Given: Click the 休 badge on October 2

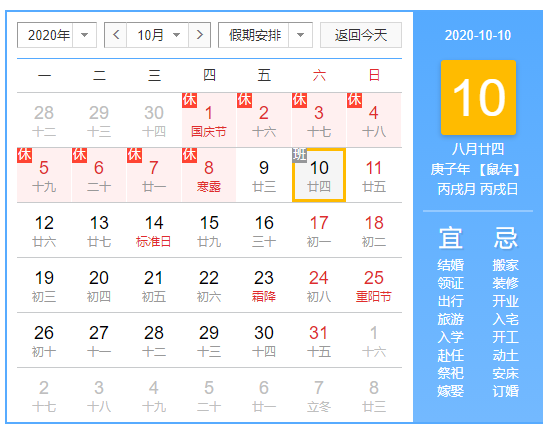Looking at the screenshot, I should tap(244, 100).
